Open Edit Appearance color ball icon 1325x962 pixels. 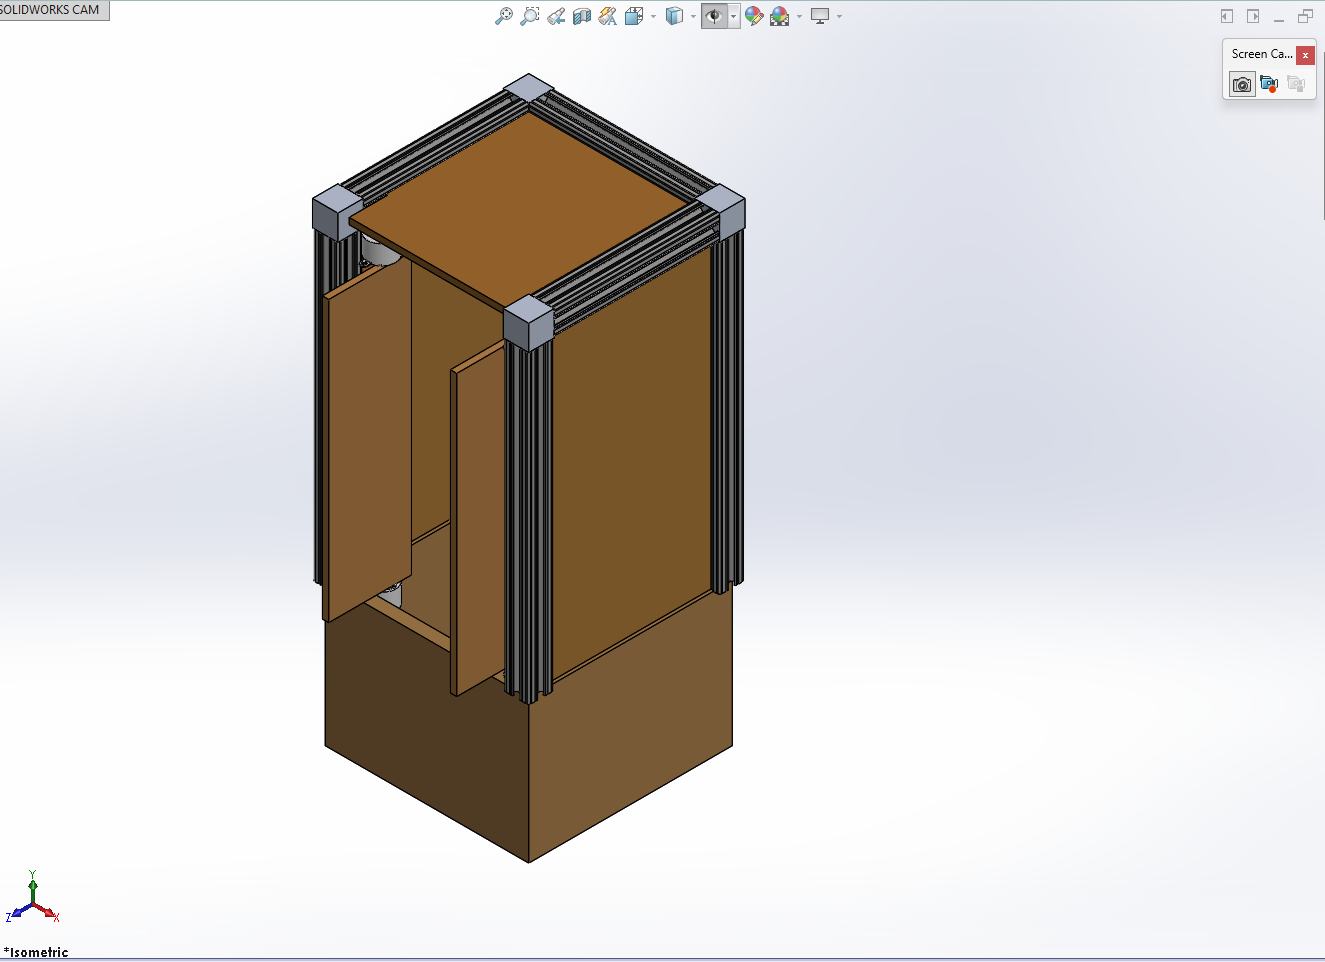pos(754,16)
